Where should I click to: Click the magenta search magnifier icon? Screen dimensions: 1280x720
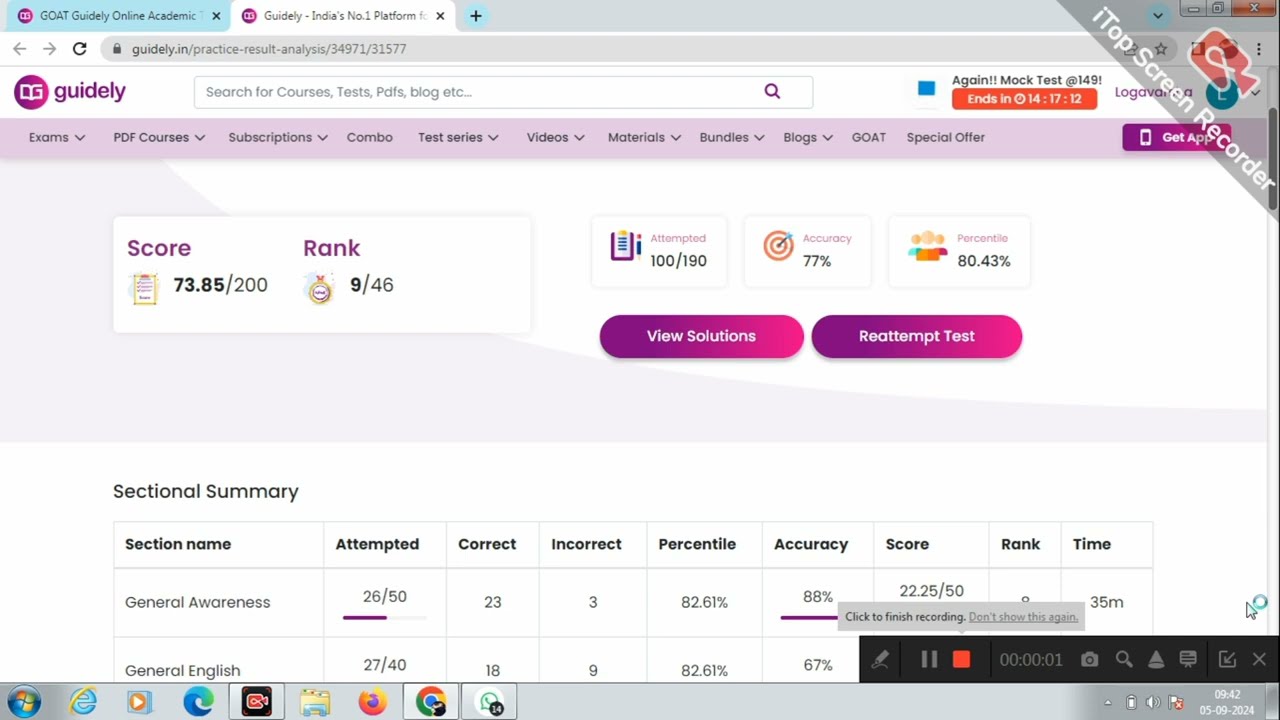pos(772,91)
